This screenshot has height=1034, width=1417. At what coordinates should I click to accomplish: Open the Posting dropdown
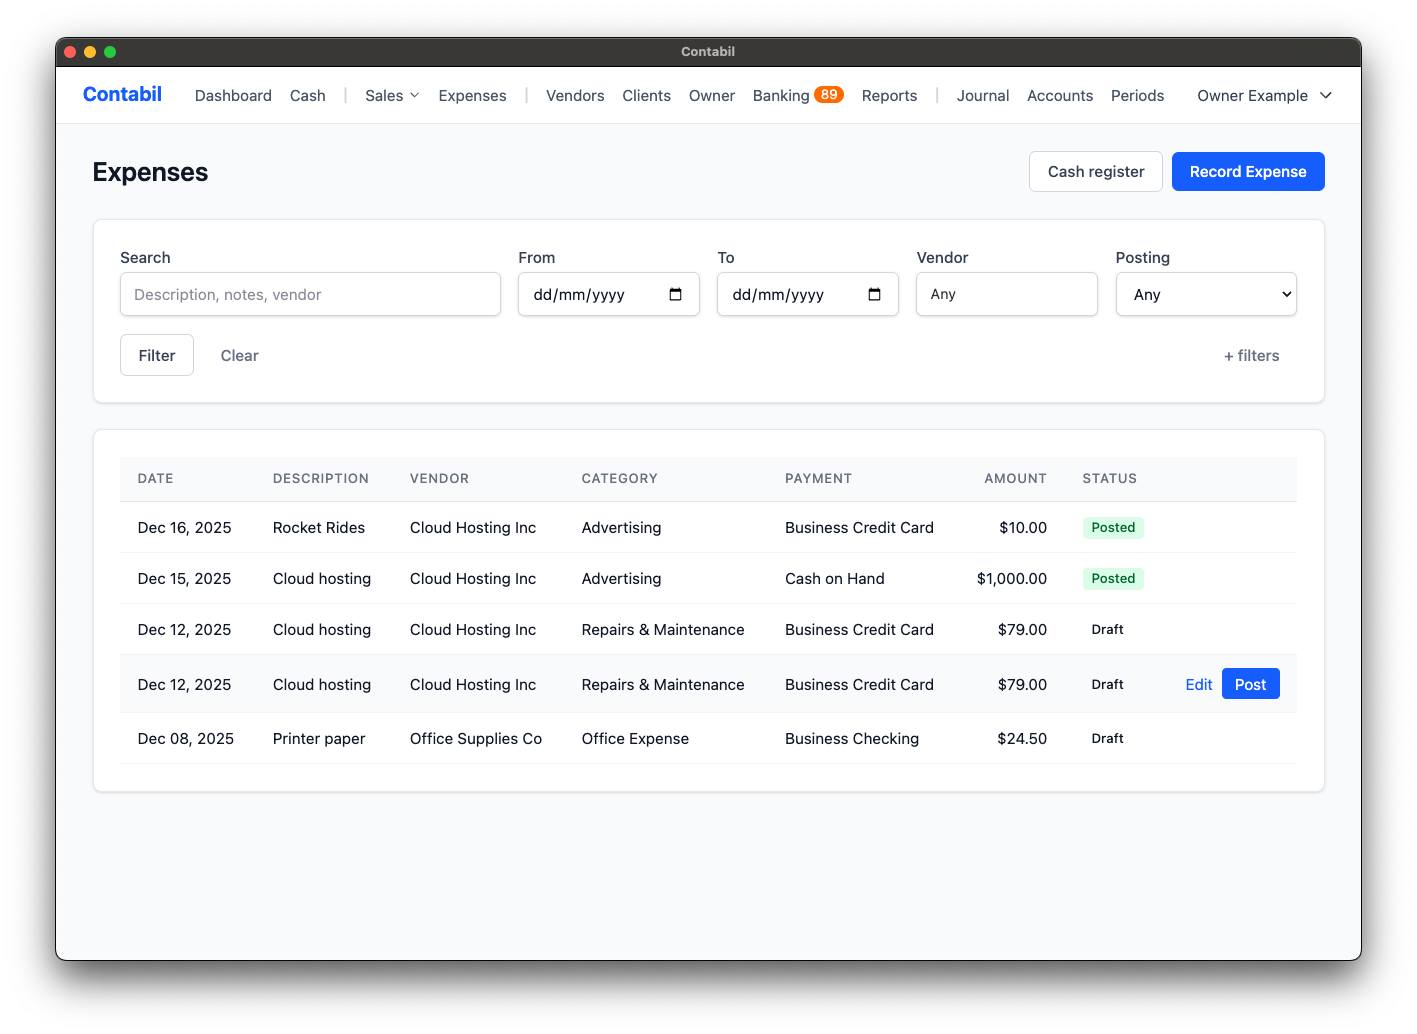(1205, 294)
